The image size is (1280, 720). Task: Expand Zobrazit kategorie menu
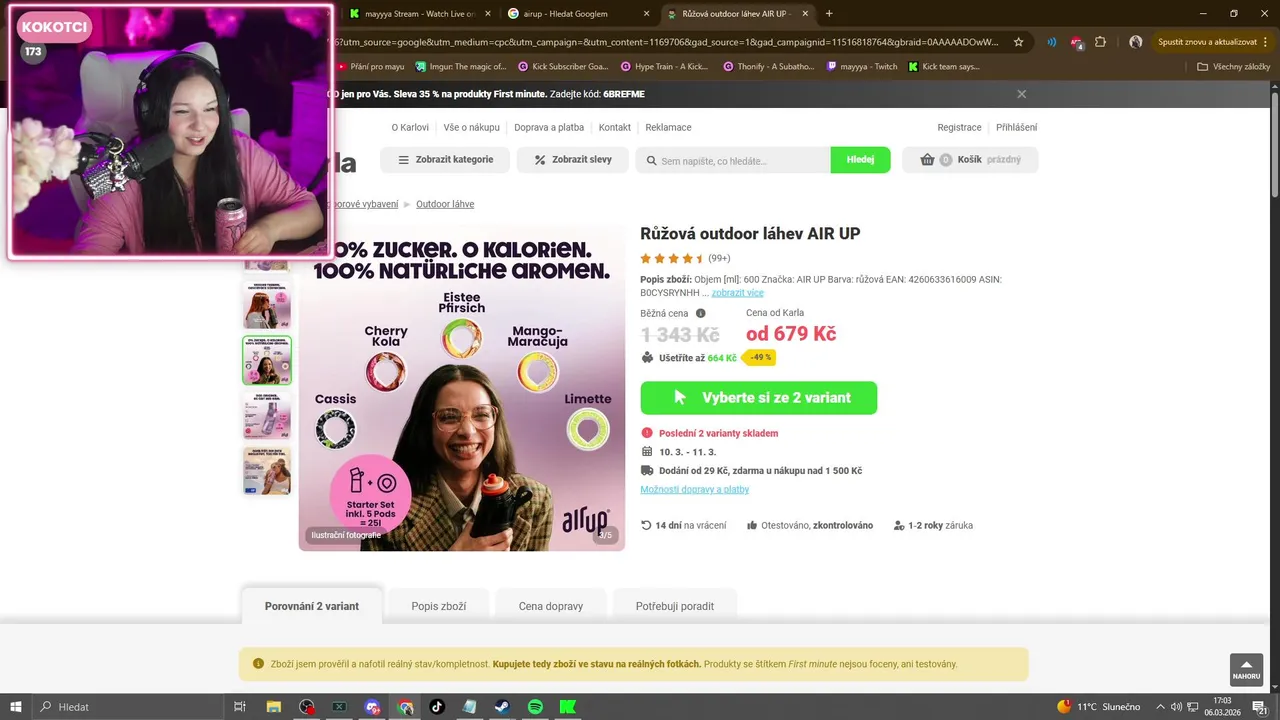pyautogui.click(x=445, y=160)
